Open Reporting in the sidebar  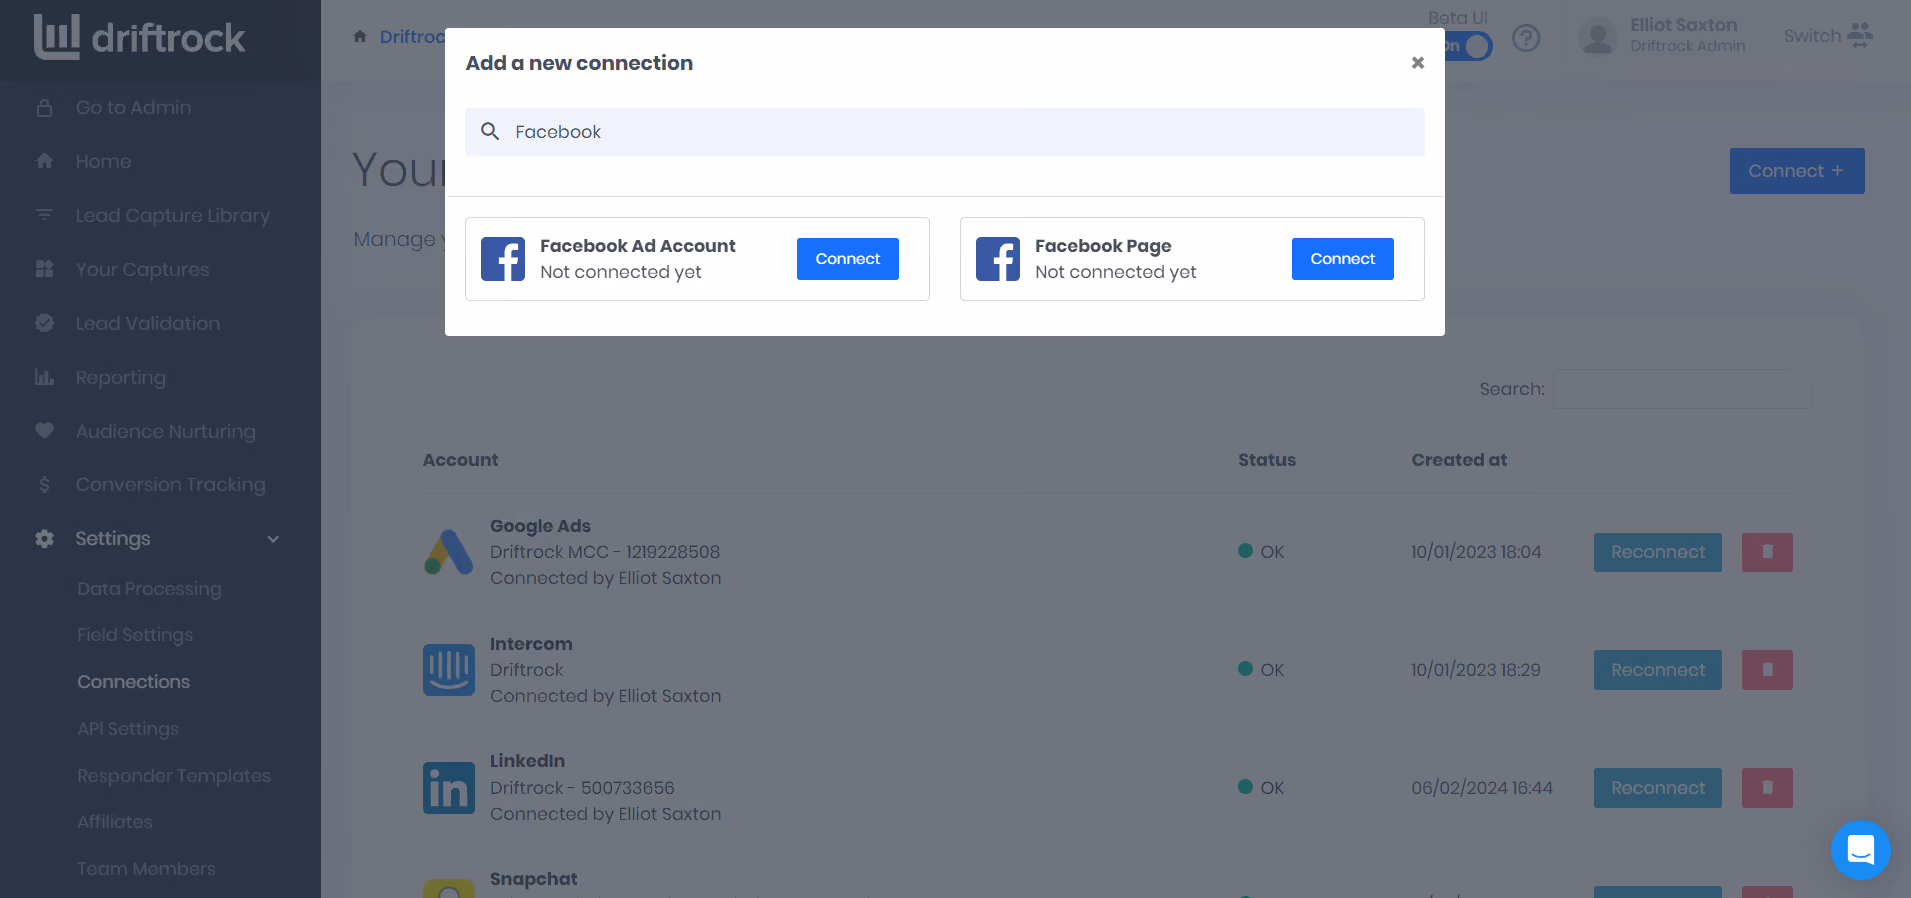(x=121, y=378)
